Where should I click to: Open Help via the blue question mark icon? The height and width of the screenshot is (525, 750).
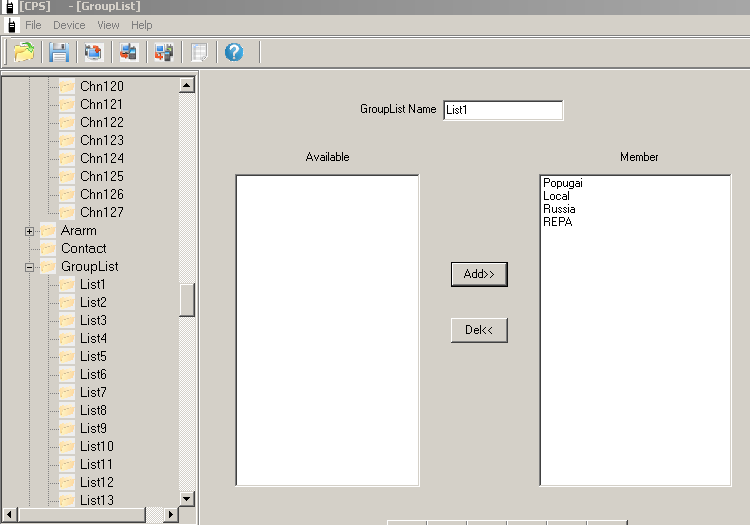tap(234, 52)
